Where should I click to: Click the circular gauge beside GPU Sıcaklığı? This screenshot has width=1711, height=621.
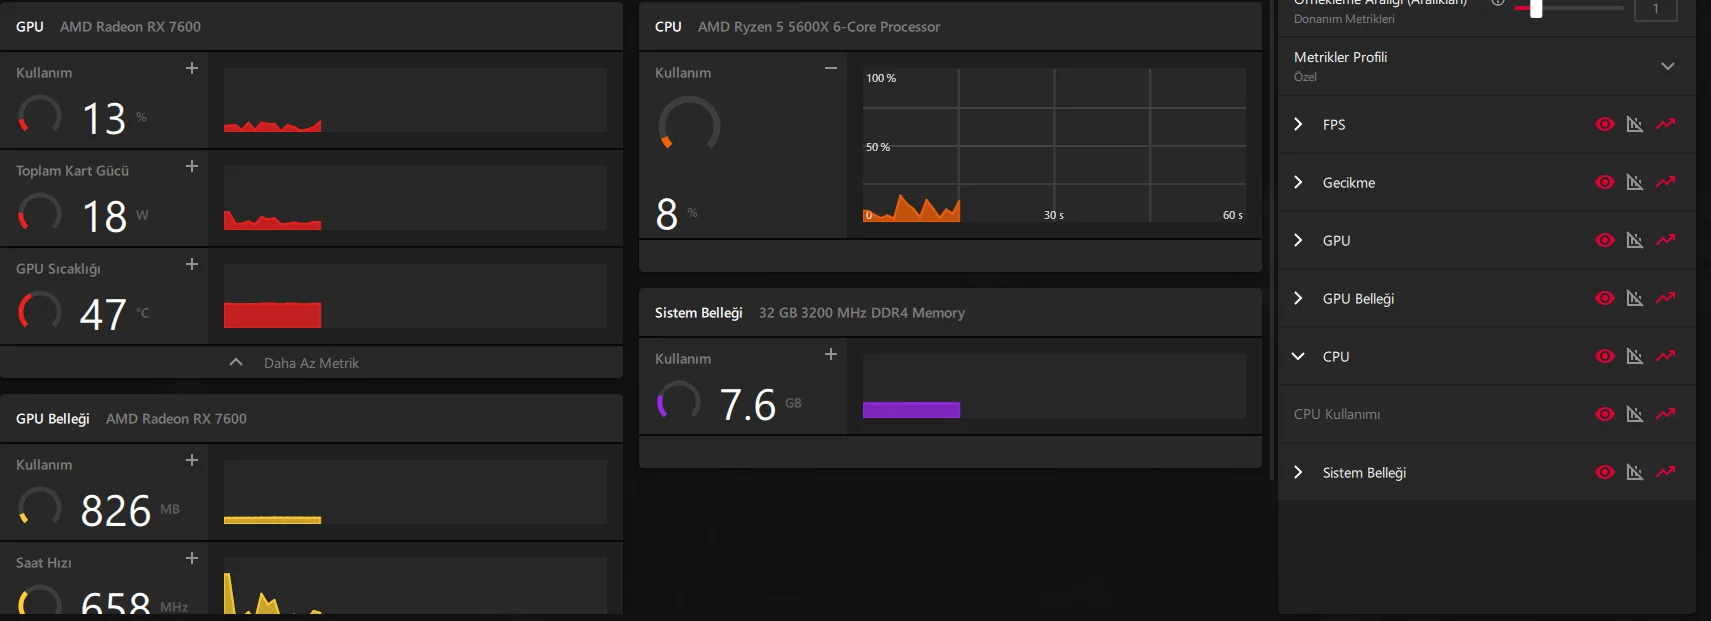40,311
